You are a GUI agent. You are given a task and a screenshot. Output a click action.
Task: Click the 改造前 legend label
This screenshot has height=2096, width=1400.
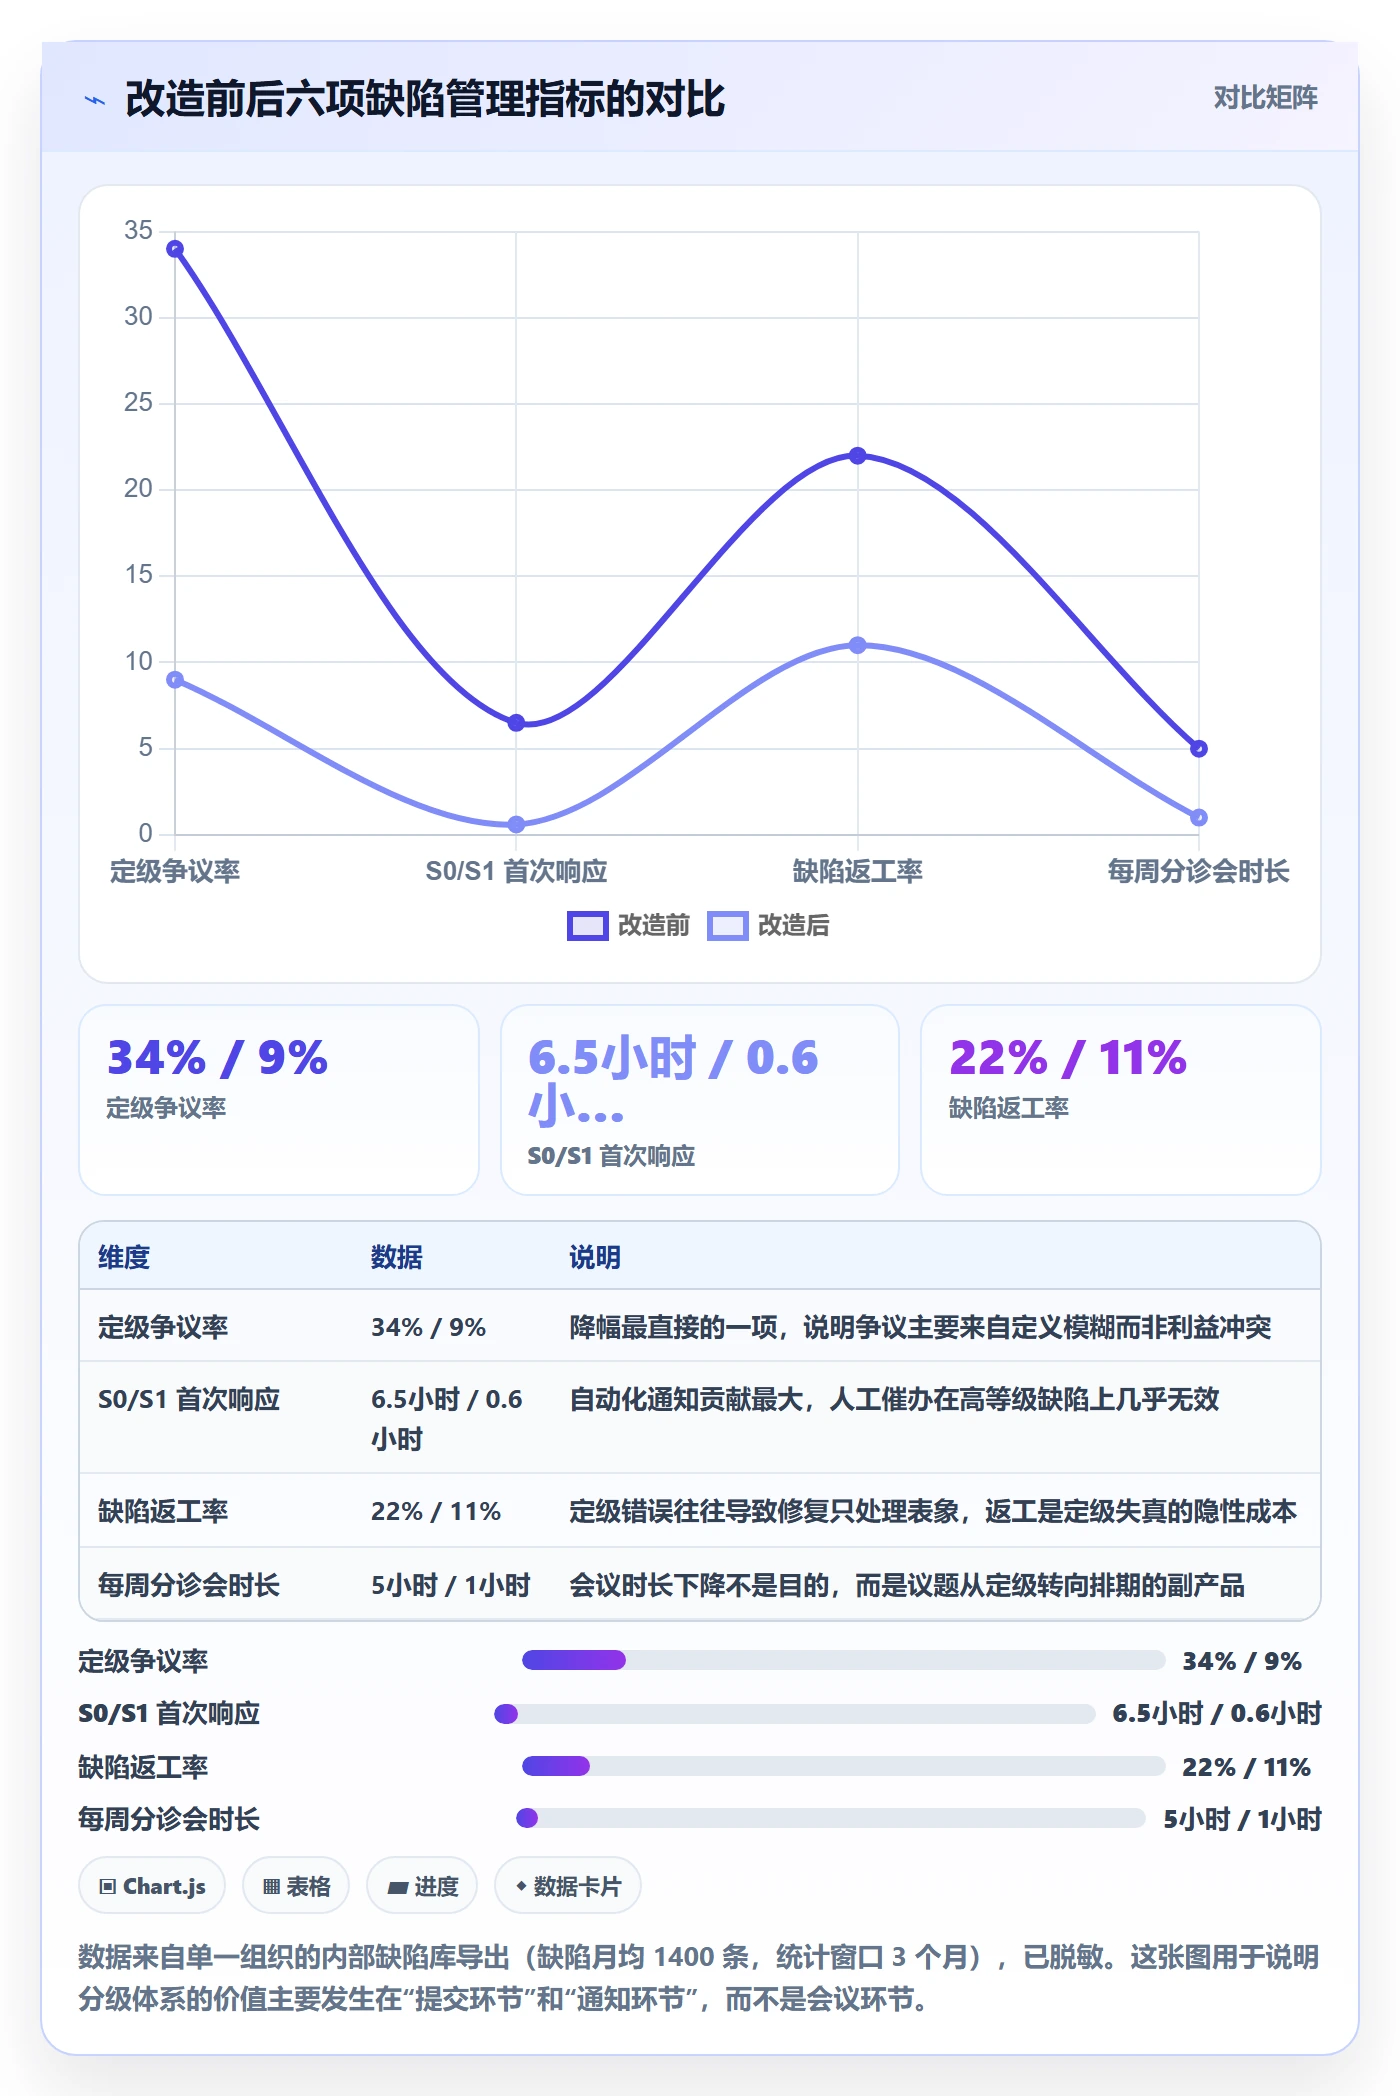tap(654, 926)
